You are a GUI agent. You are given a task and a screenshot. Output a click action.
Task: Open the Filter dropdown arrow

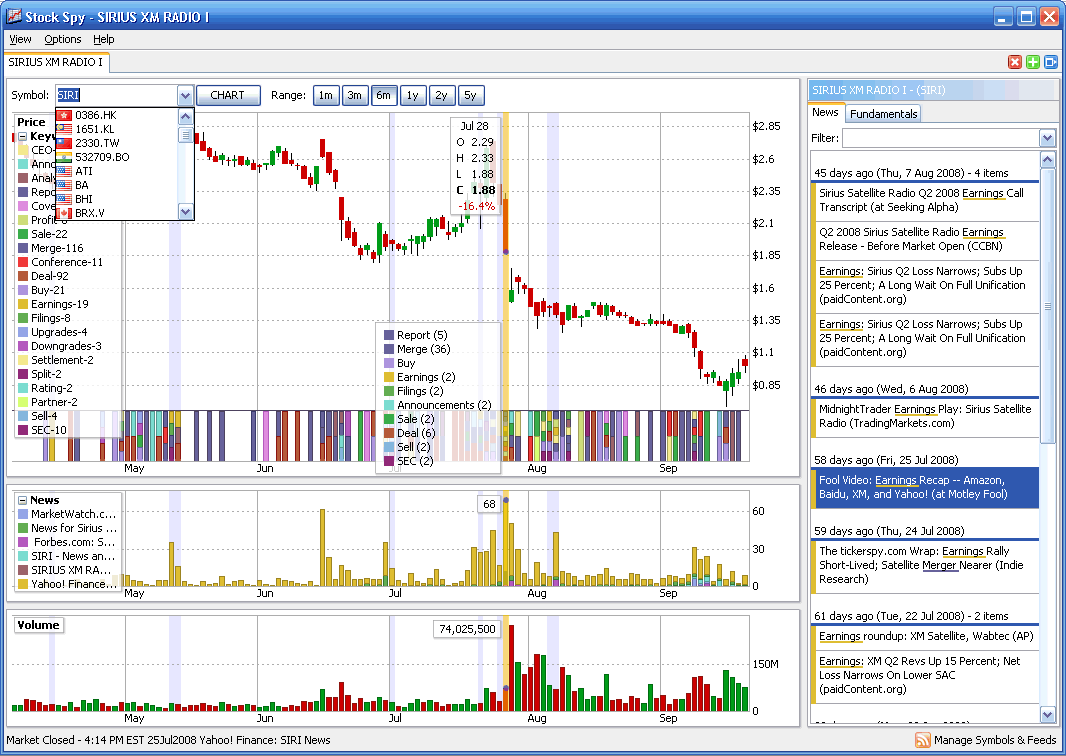(1047, 138)
